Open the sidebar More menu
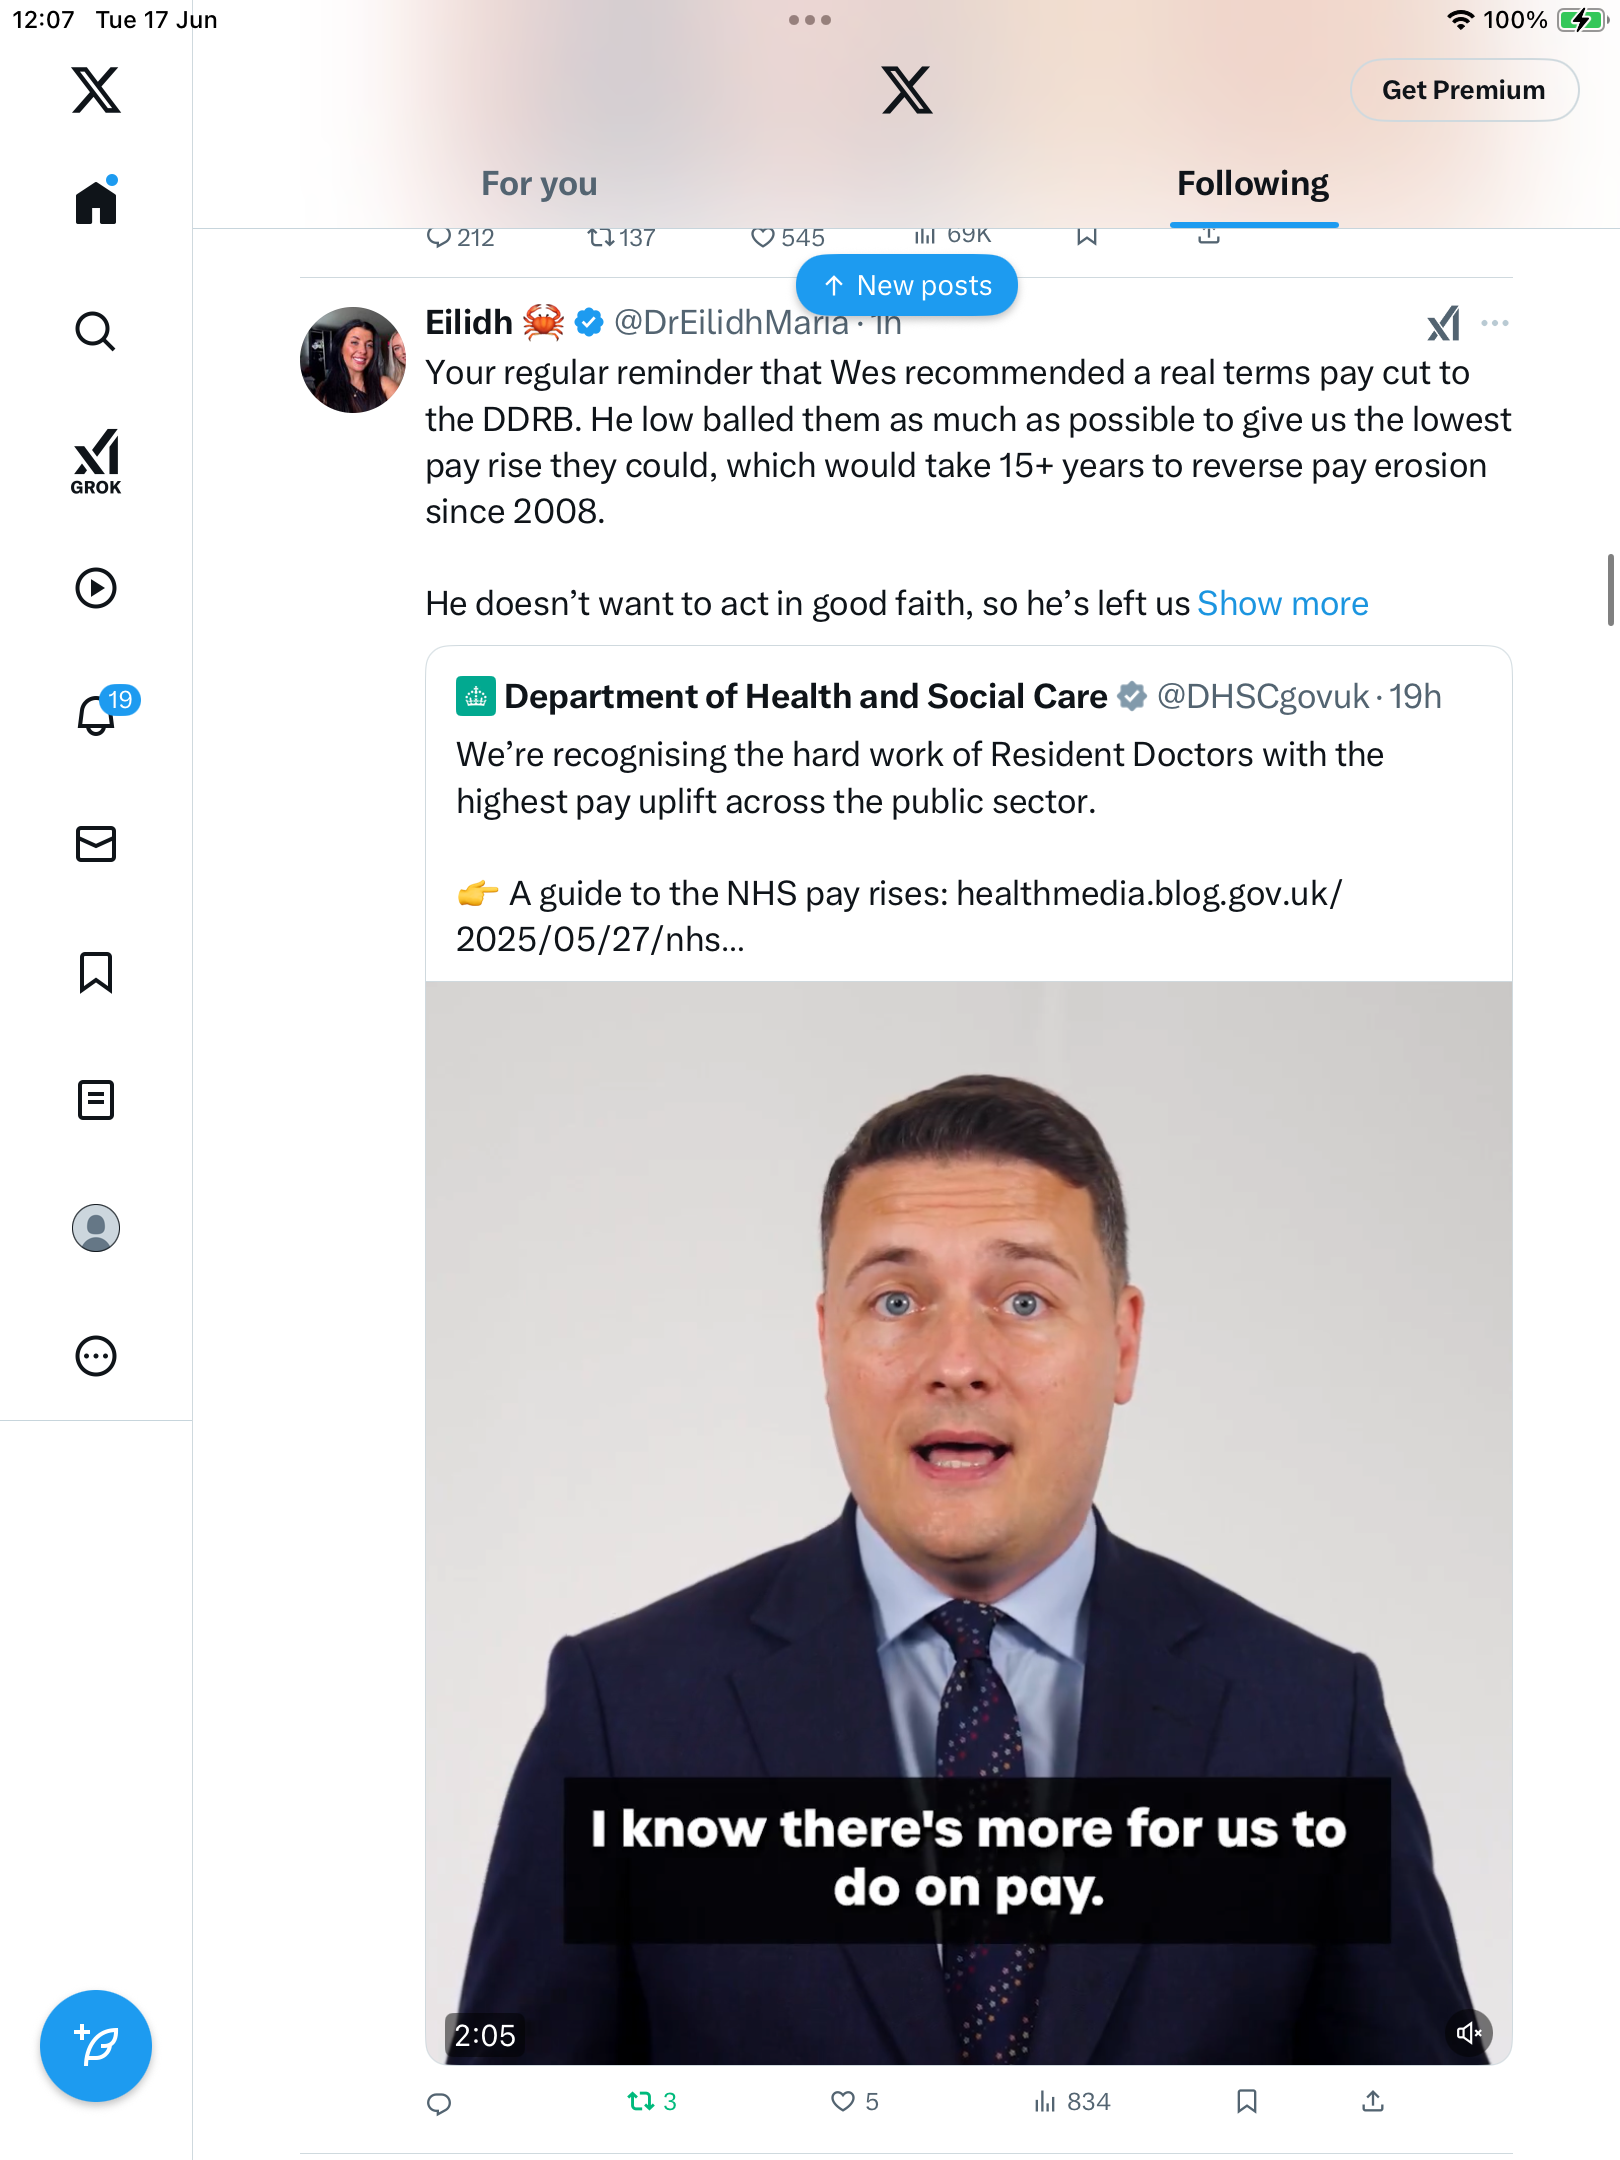The image size is (1620, 2160). coord(96,1356)
